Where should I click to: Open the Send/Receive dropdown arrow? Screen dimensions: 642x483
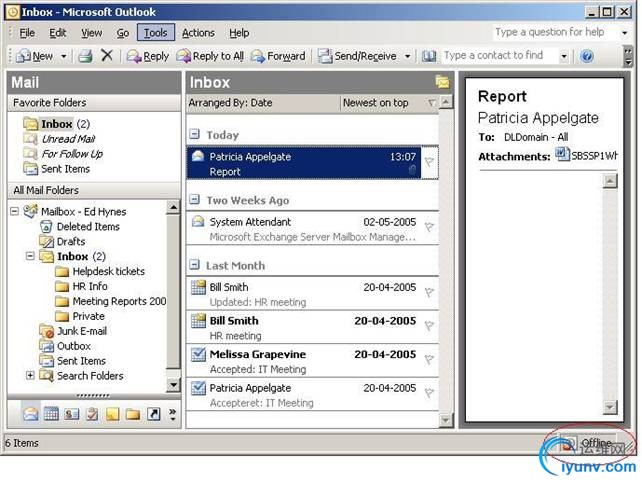tap(407, 56)
